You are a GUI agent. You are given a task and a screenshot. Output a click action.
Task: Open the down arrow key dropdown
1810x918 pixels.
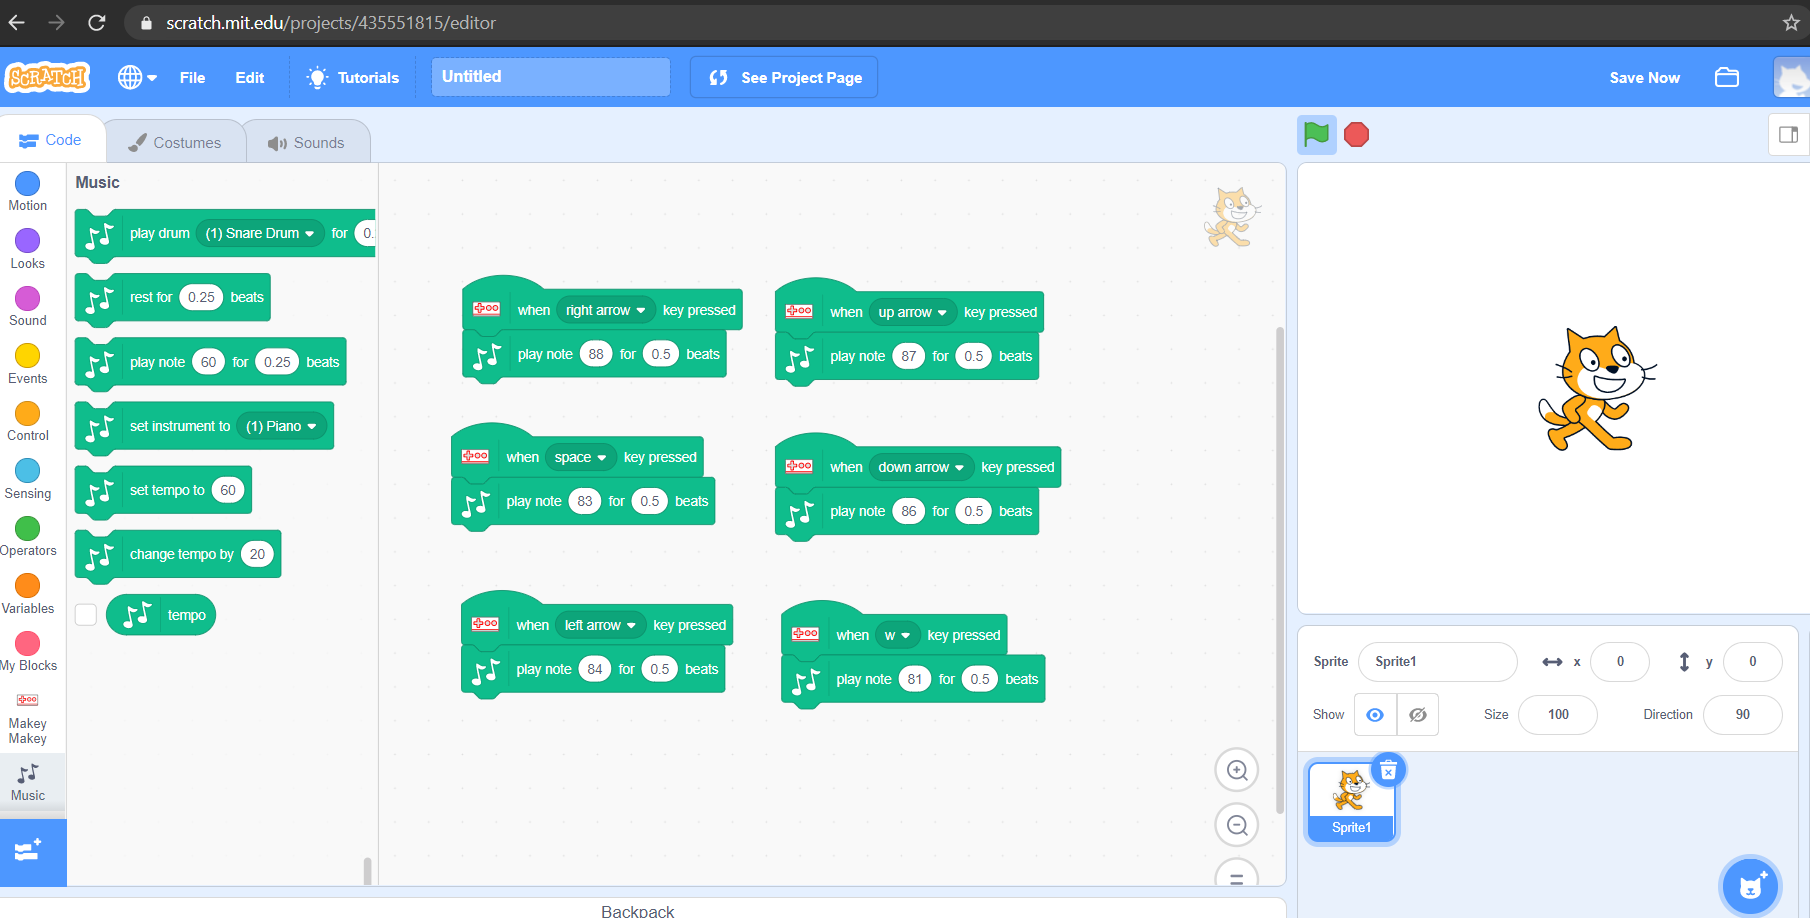pos(921,467)
